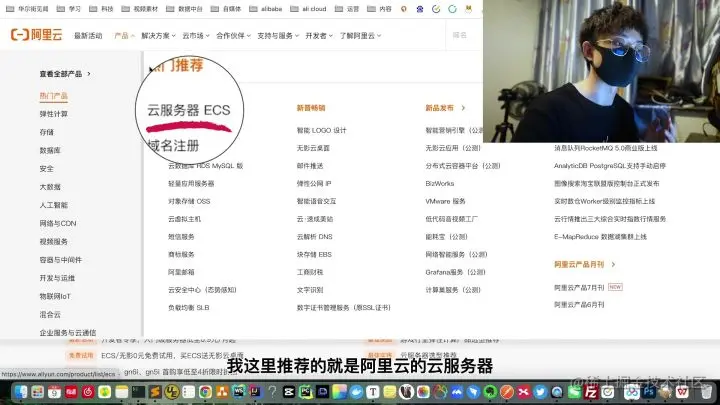Select 数据库 category in sidebar
Image resolution: width=720 pixels, height=405 pixels.
coord(50,150)
